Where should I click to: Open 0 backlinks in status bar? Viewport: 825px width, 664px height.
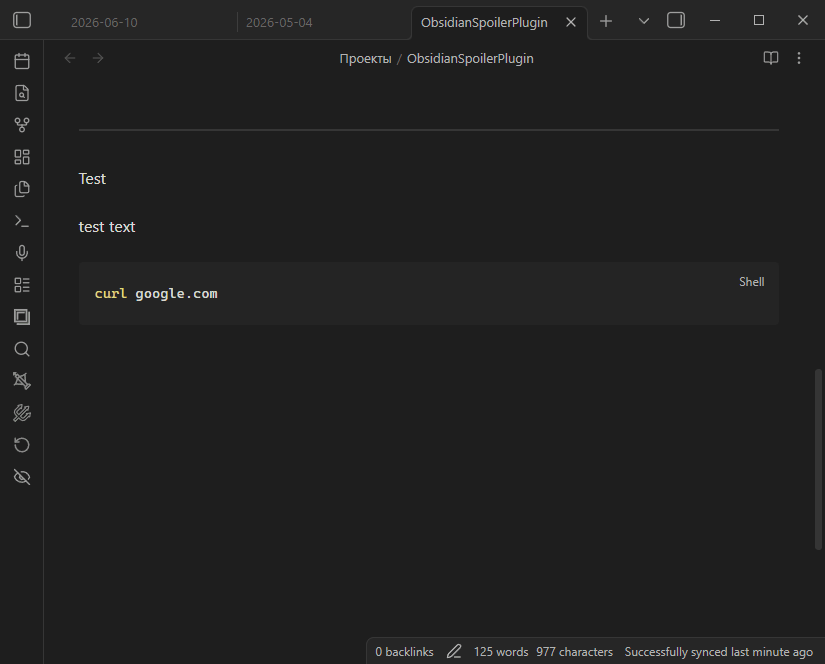coord(404,652)
